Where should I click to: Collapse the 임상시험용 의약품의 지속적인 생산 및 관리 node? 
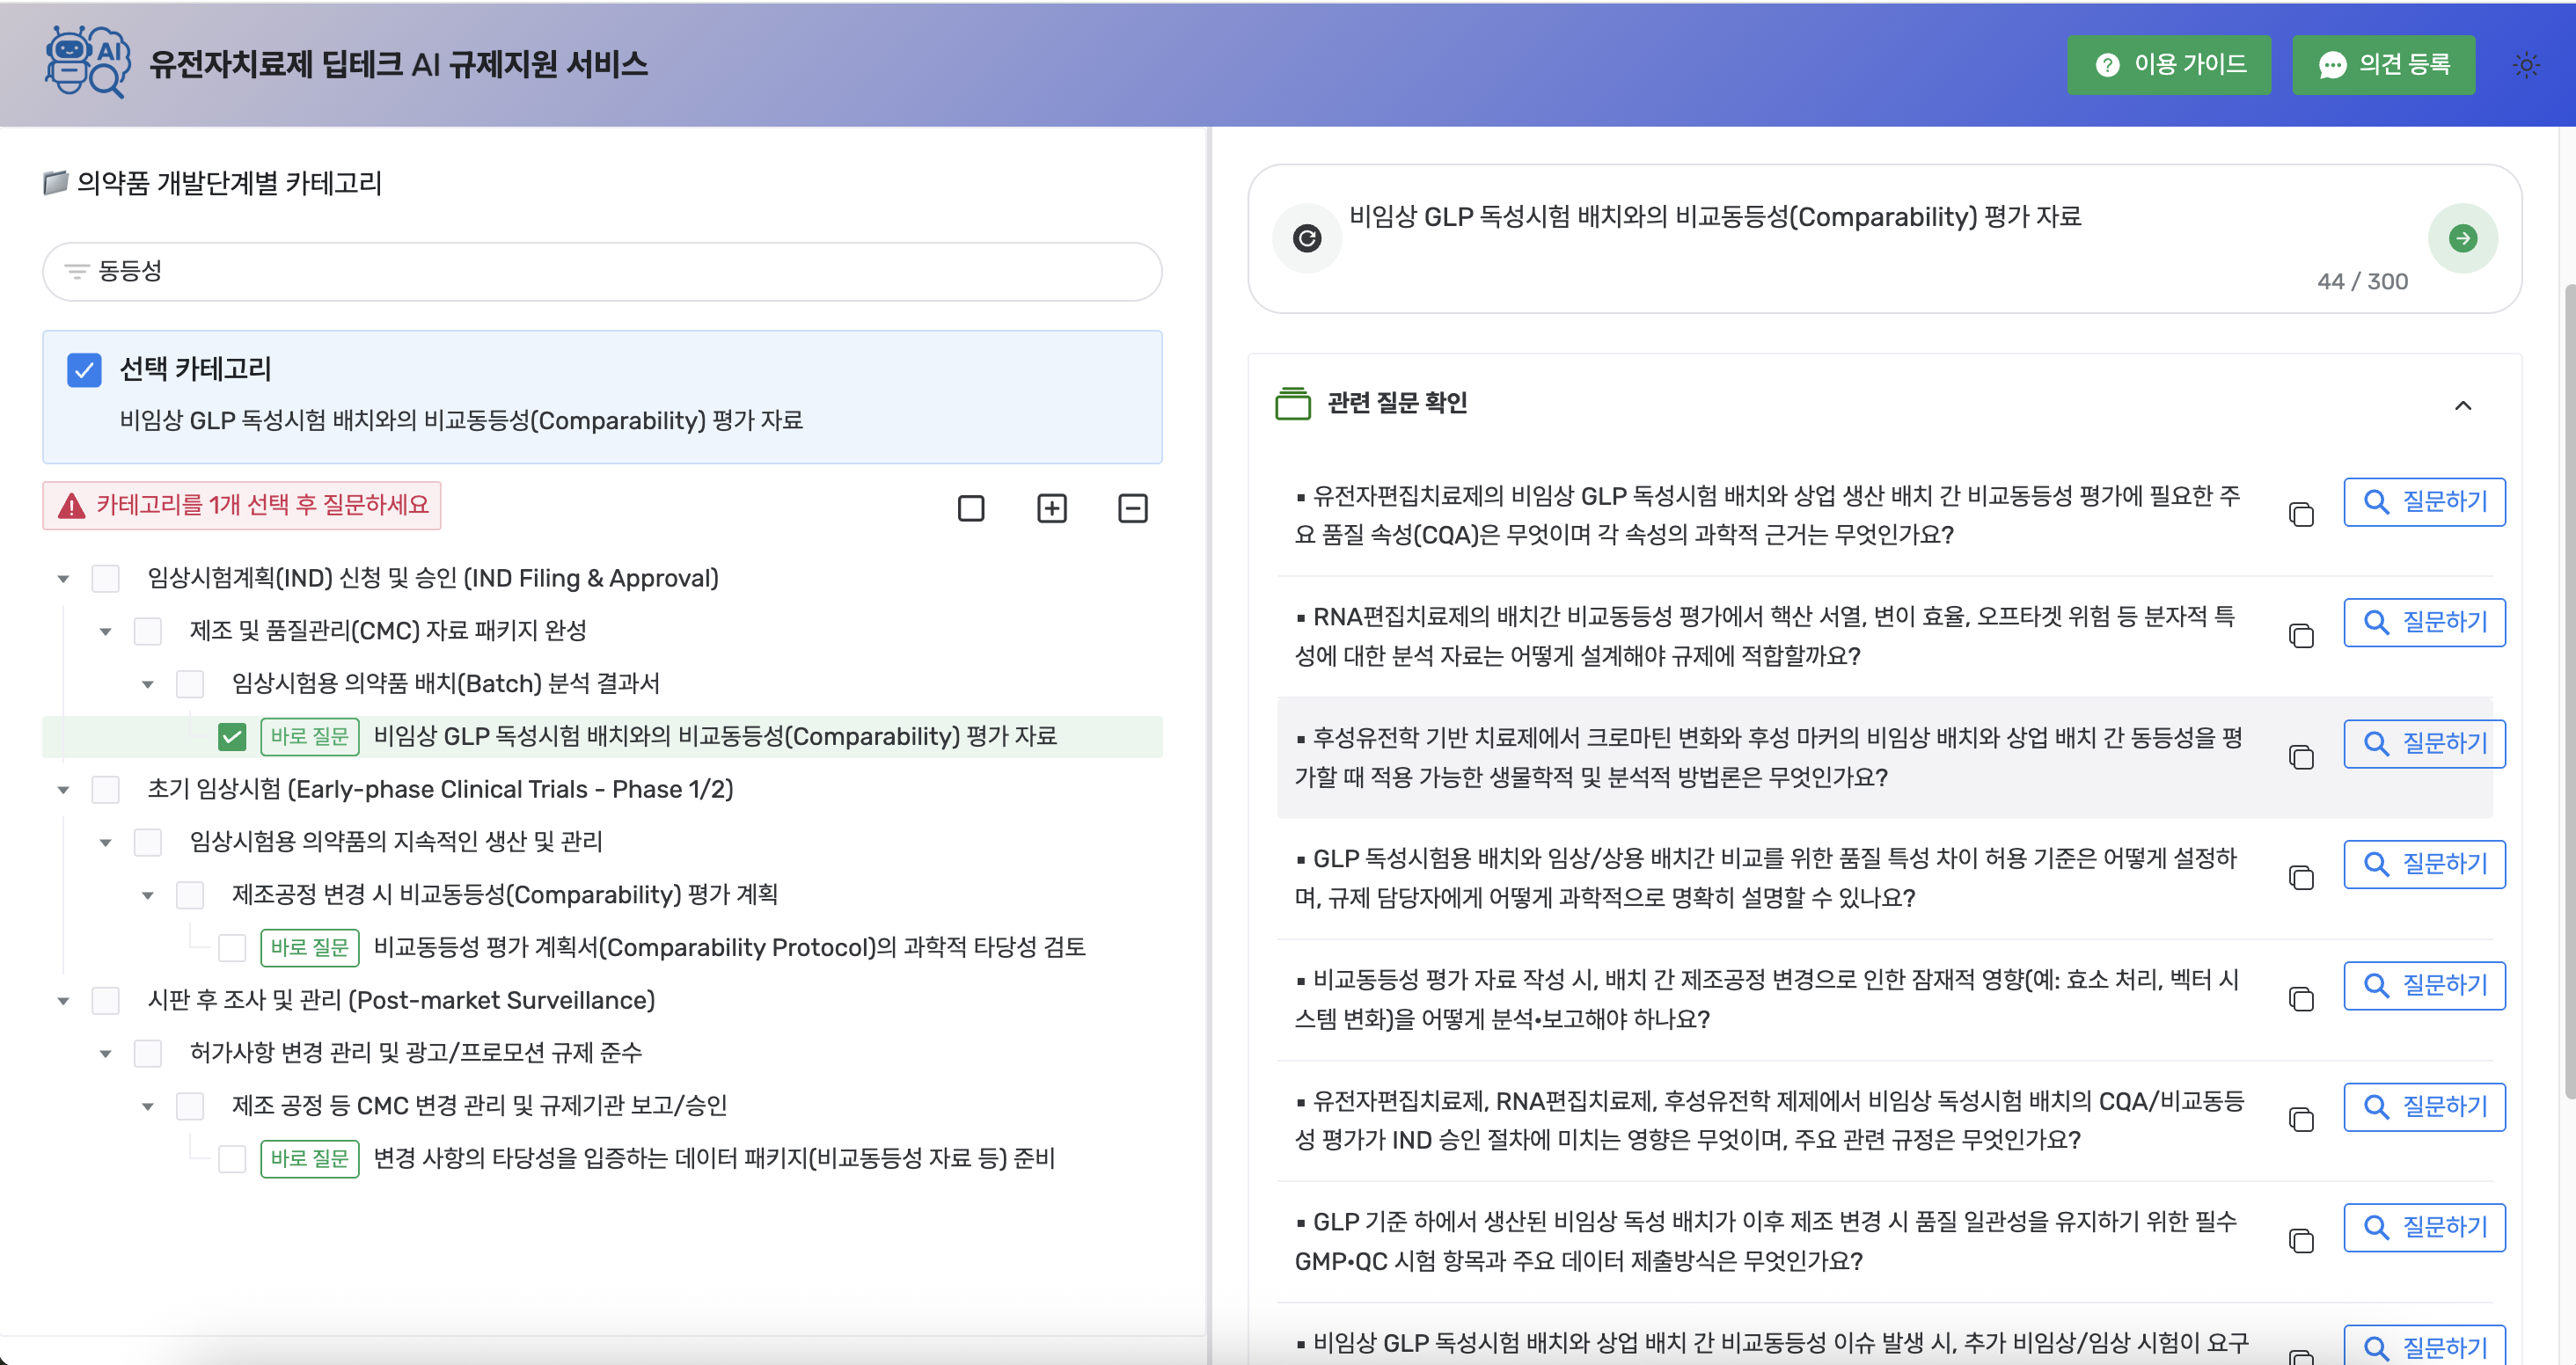coord(105,843)
